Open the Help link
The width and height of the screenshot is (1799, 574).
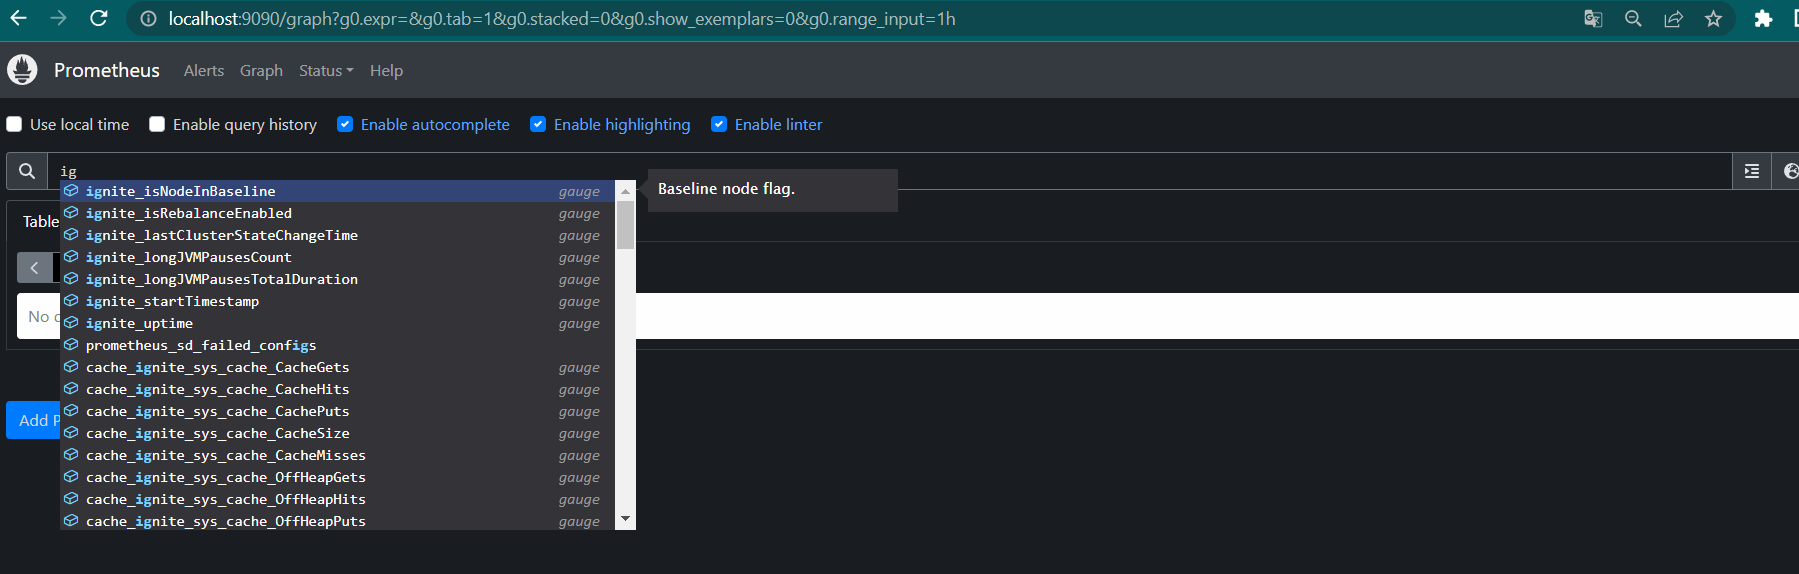point(386,70)
